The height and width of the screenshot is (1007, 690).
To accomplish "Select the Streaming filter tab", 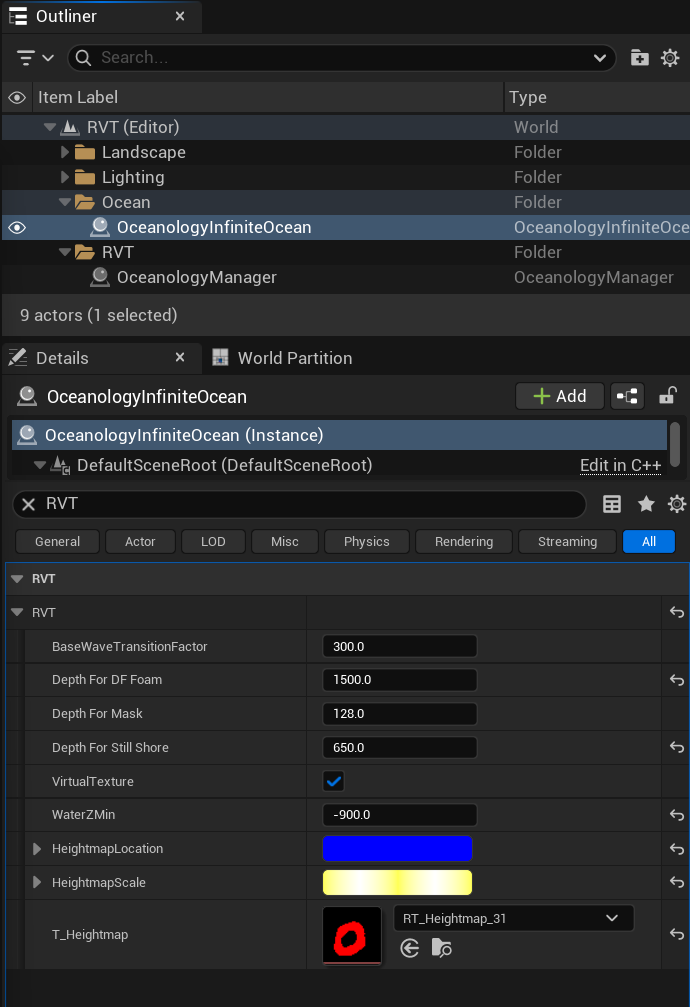I will click(x=567, y=541).
